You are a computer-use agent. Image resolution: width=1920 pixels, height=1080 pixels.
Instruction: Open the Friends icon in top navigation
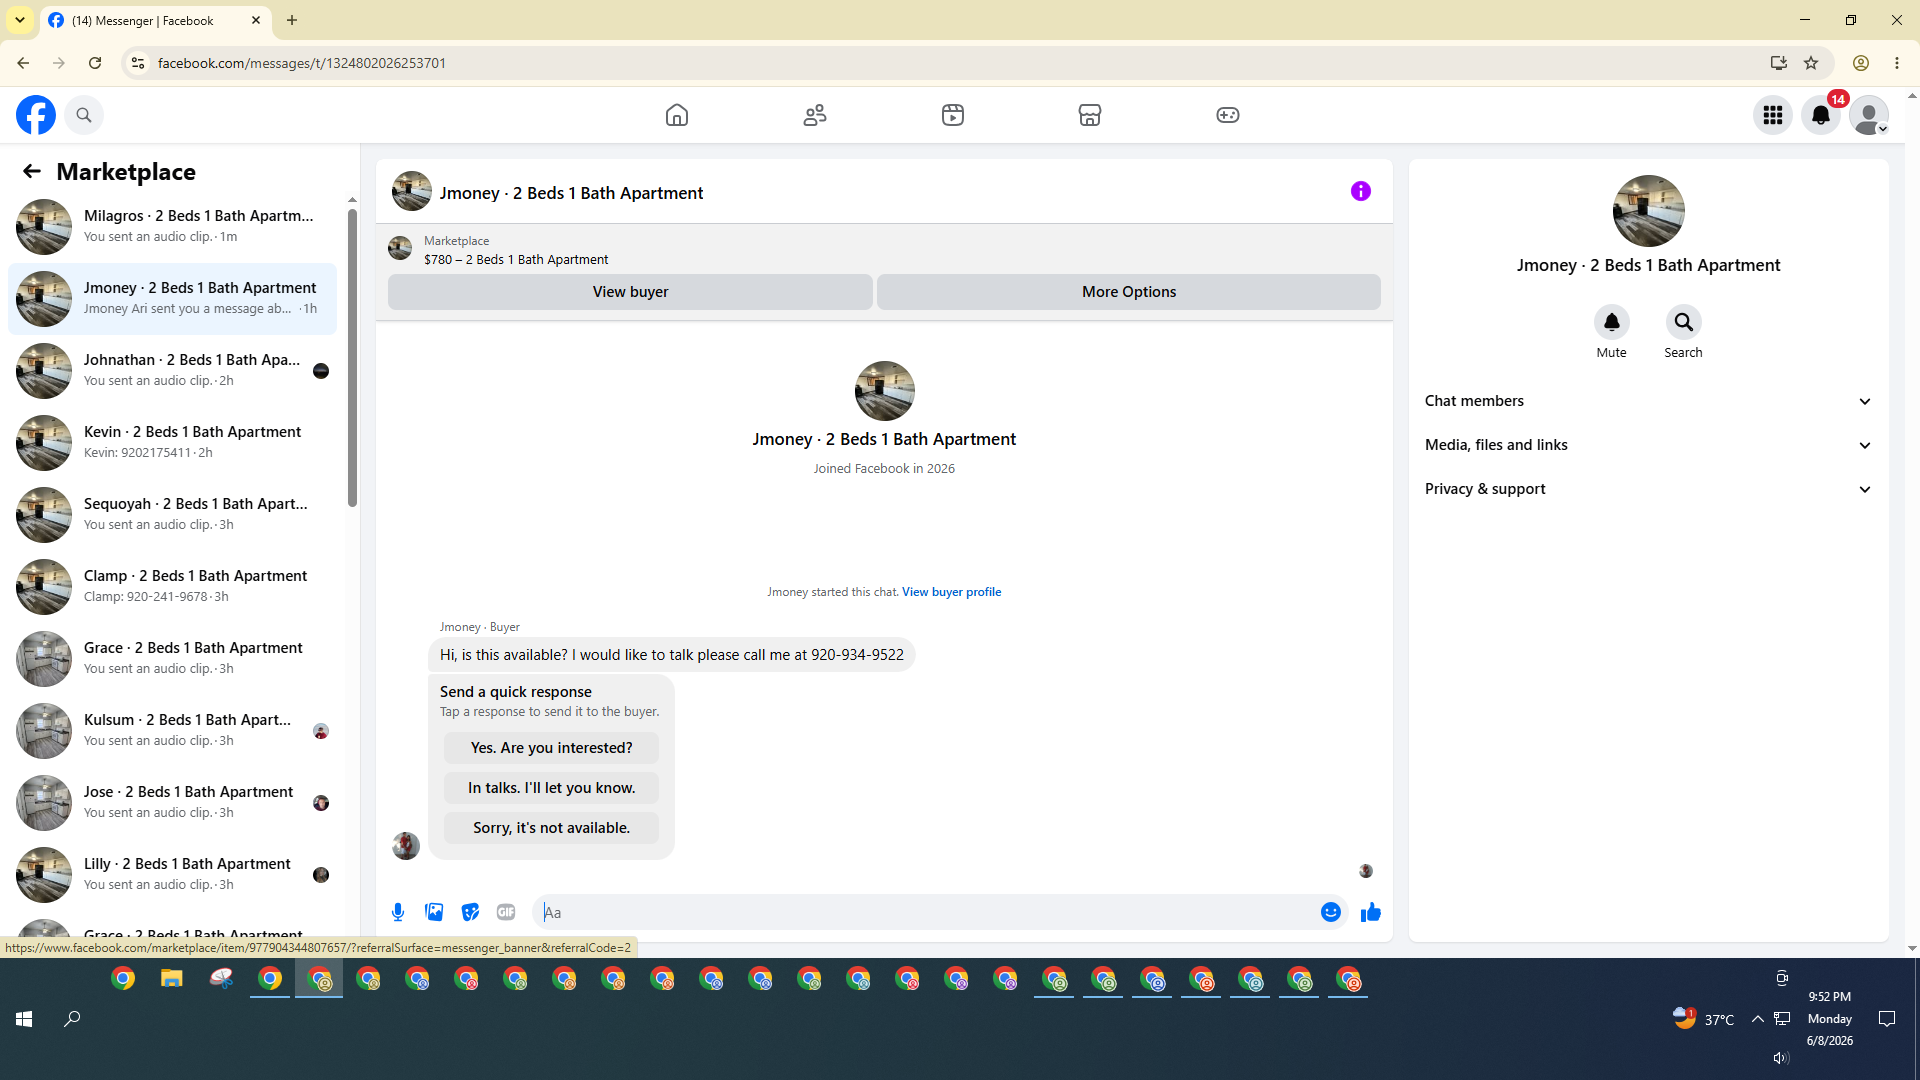coord(815,115)
